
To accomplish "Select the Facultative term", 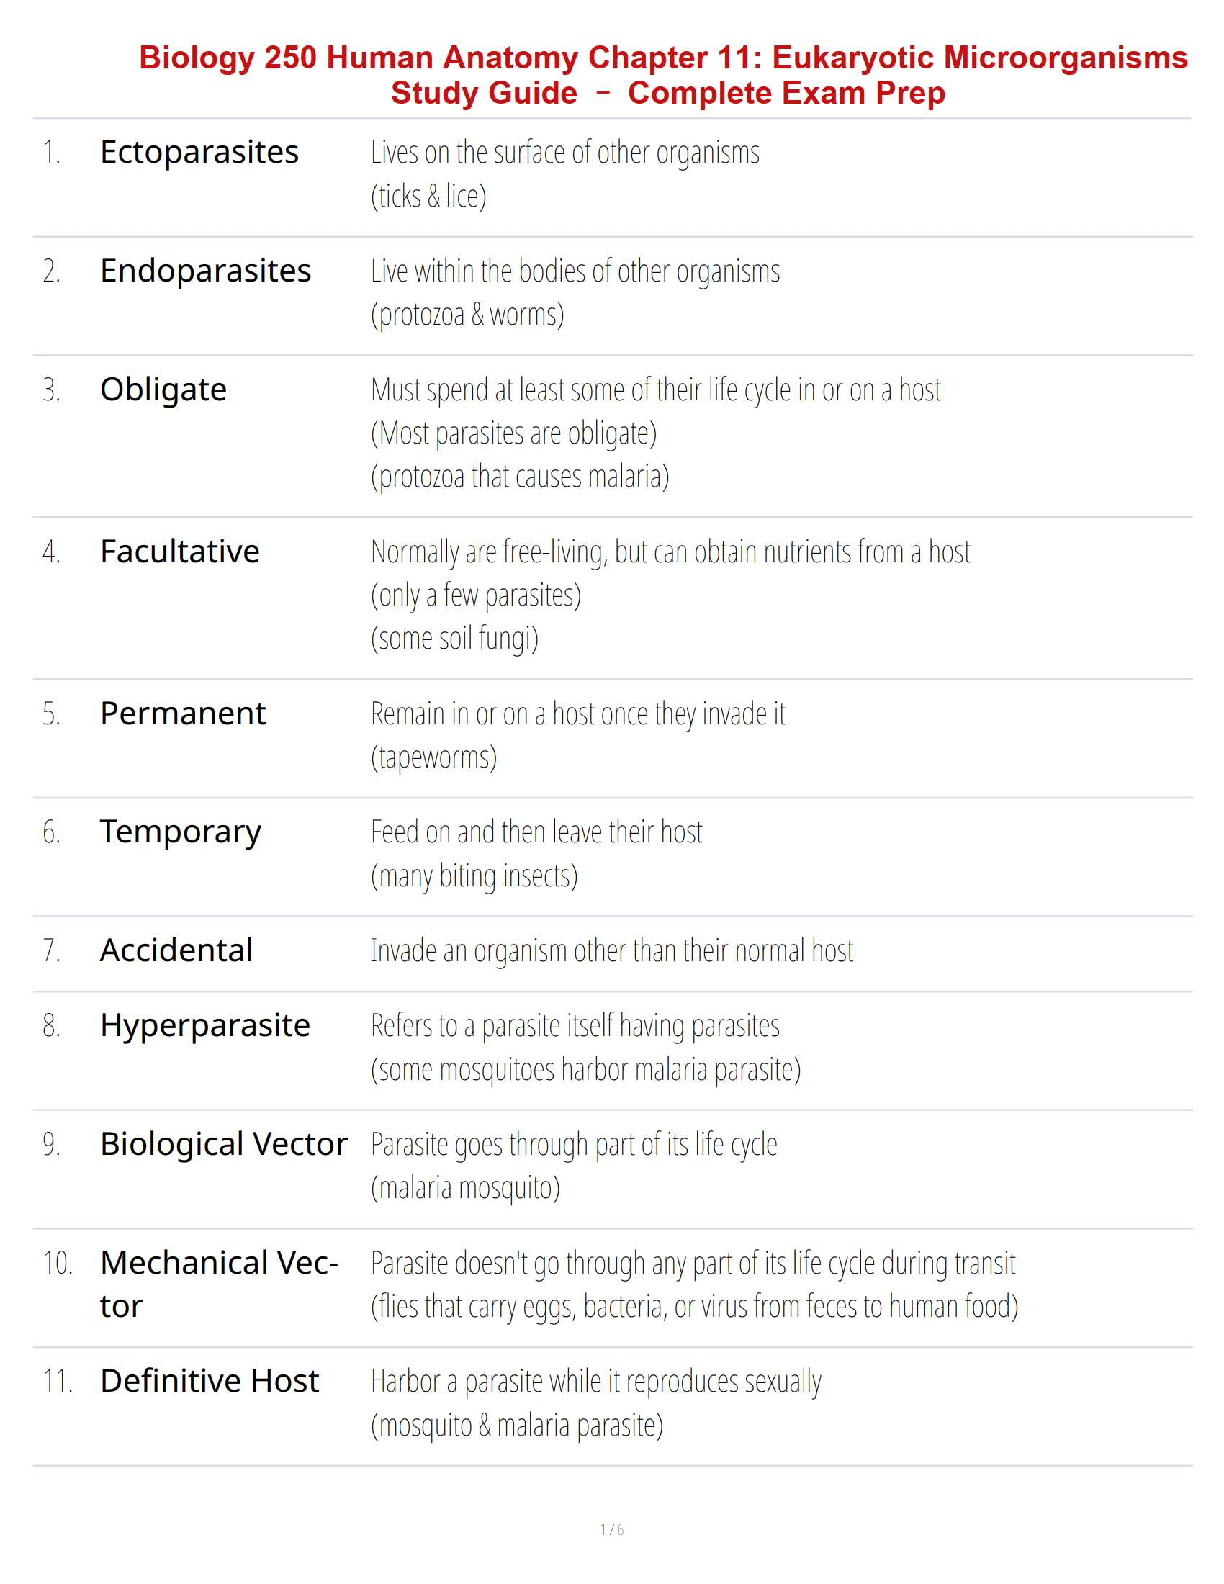I will click(180, 551).
